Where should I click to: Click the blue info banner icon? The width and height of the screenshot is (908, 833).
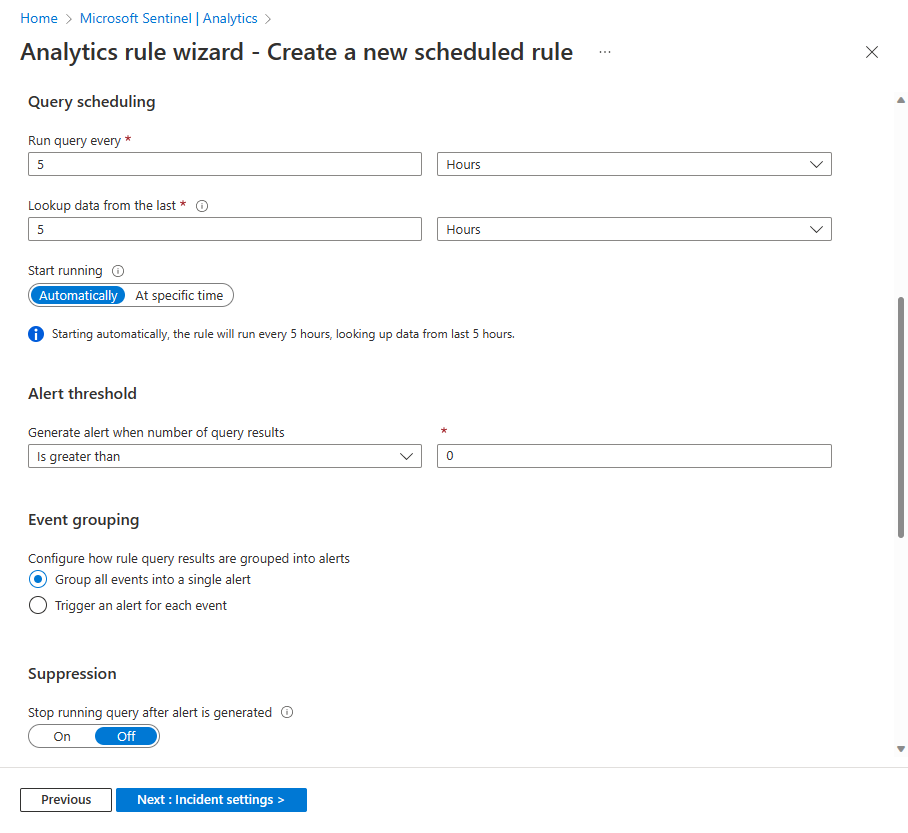36,333
